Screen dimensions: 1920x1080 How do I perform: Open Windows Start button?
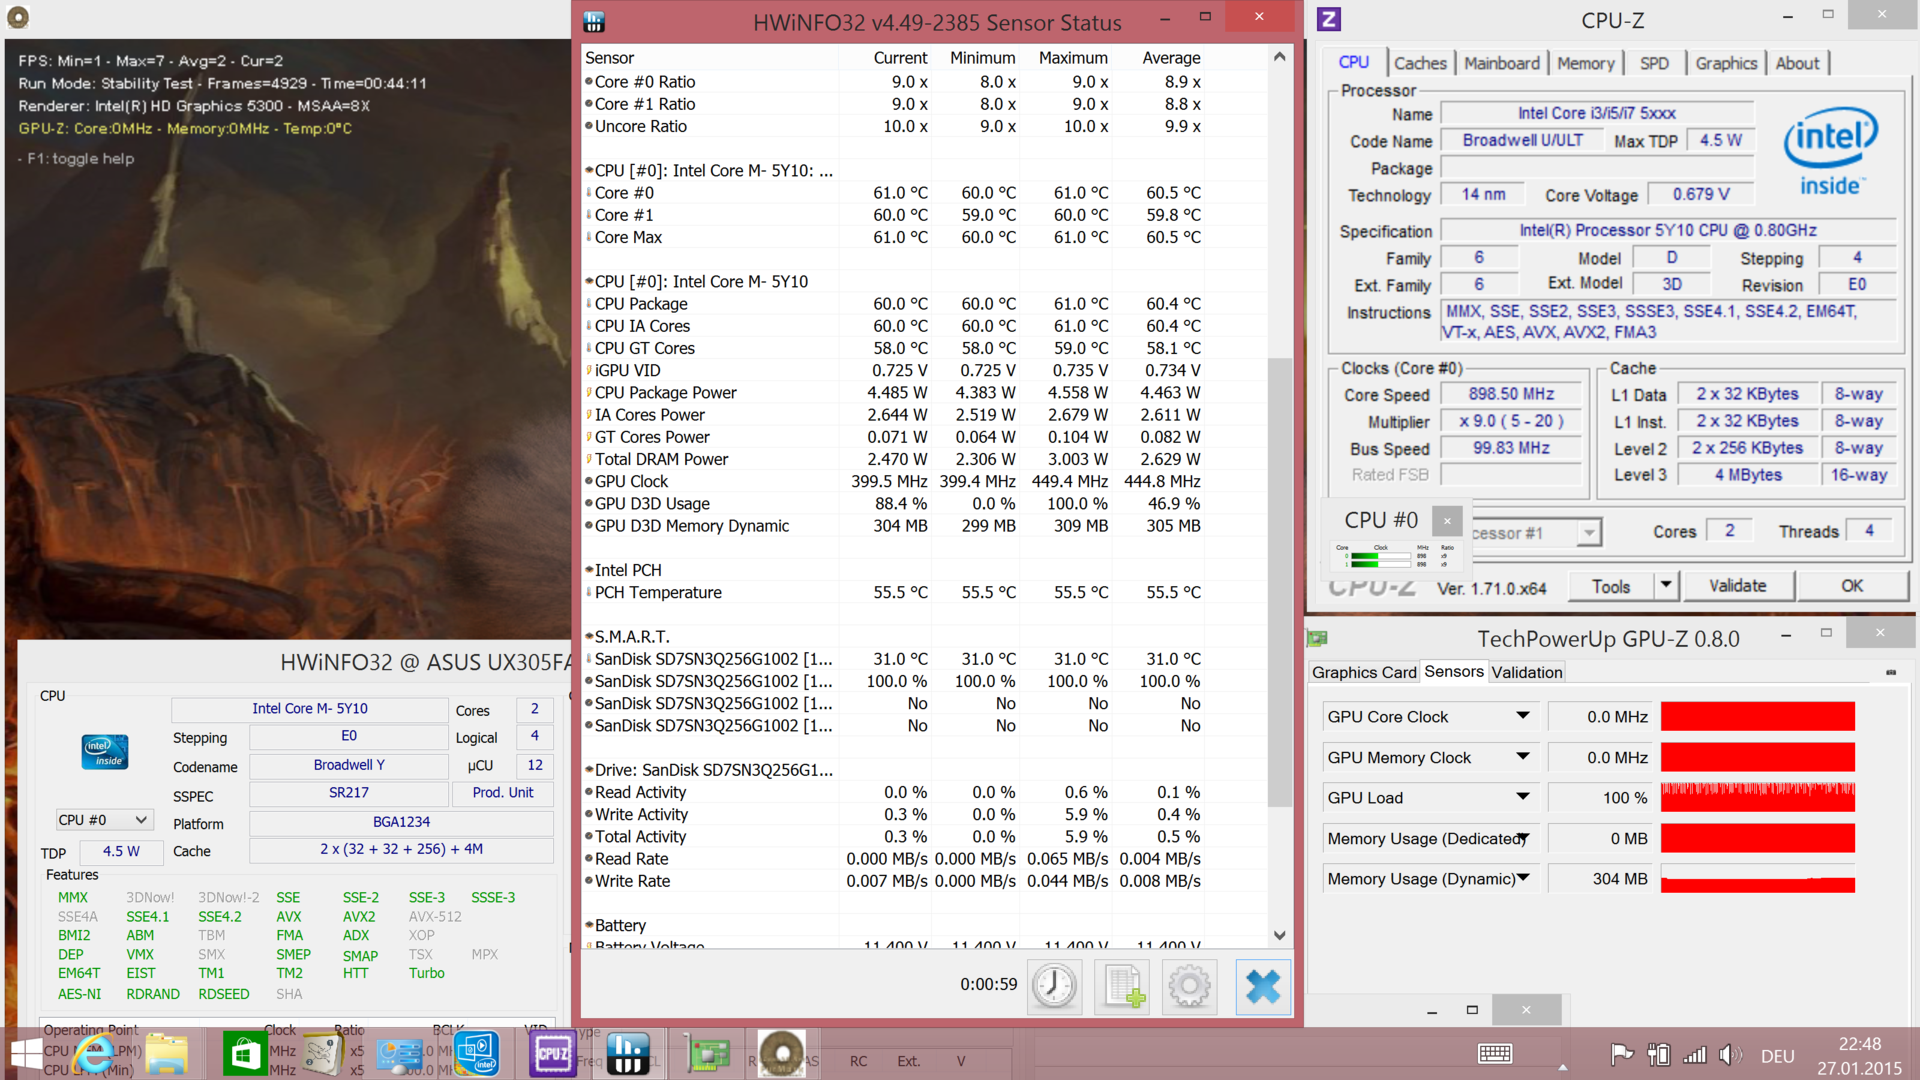(x=26, y=1054)
